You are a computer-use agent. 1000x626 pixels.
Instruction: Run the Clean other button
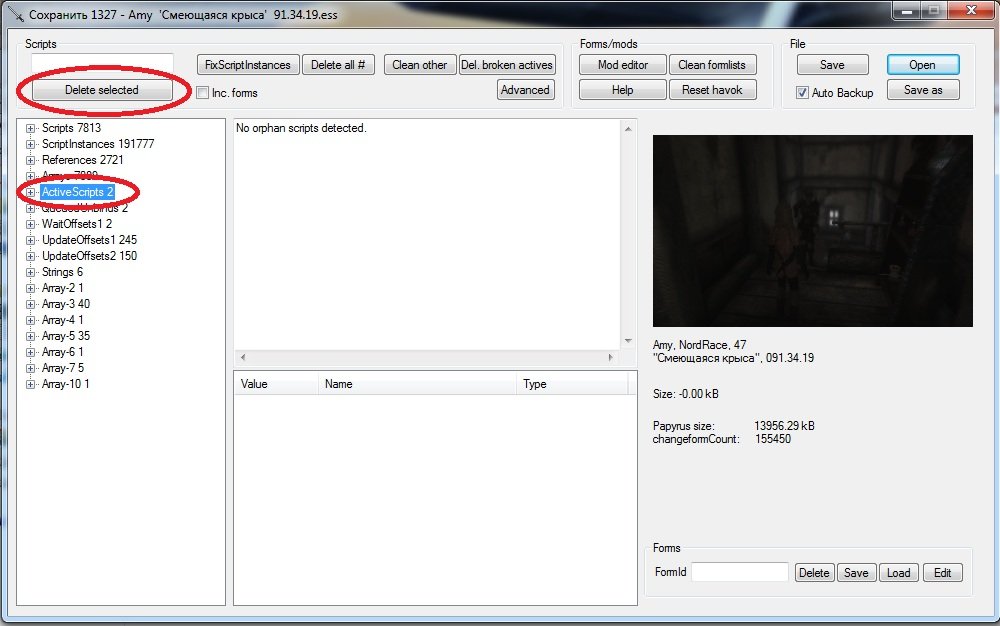(420, 65)
